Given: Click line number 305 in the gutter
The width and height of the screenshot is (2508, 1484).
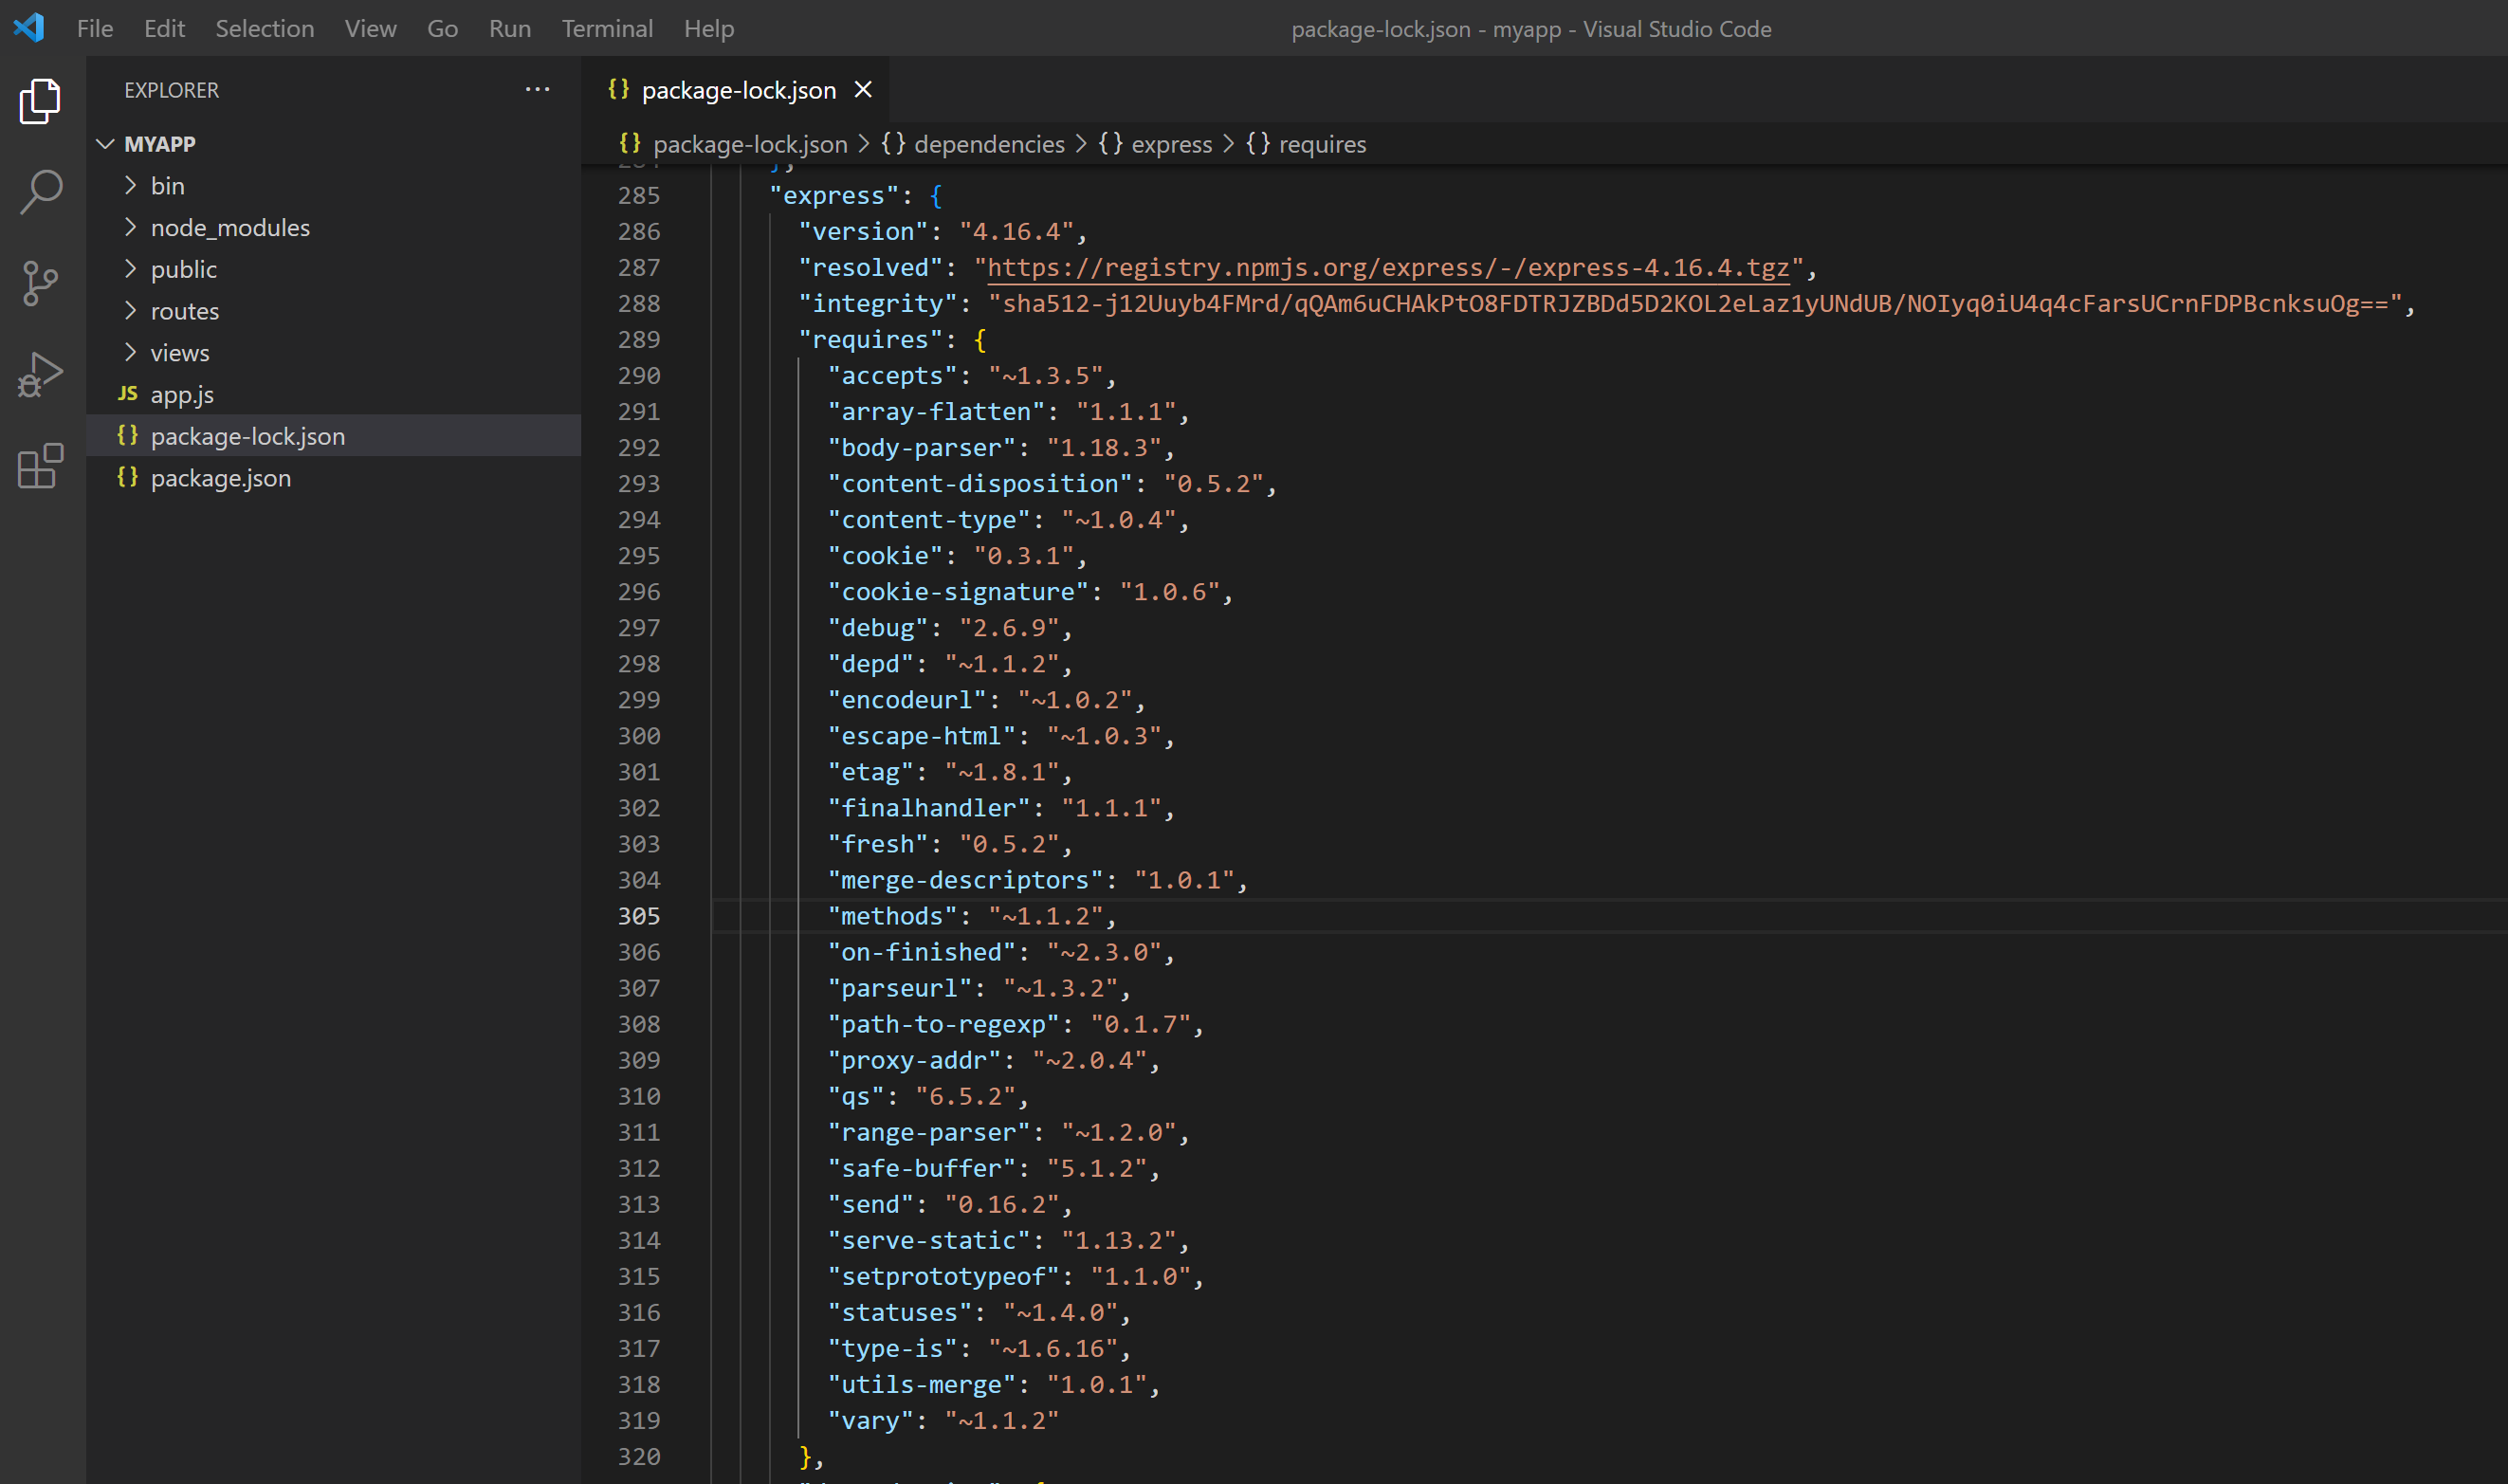Looking at the screenshot, I should pyautogui.click(x=639, y=916).
